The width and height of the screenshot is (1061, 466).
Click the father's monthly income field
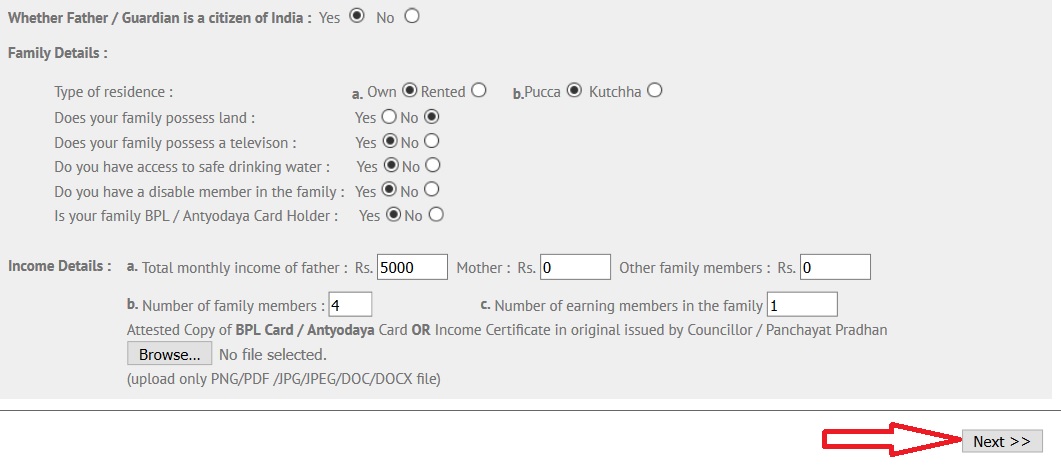(x=413, y=267)
